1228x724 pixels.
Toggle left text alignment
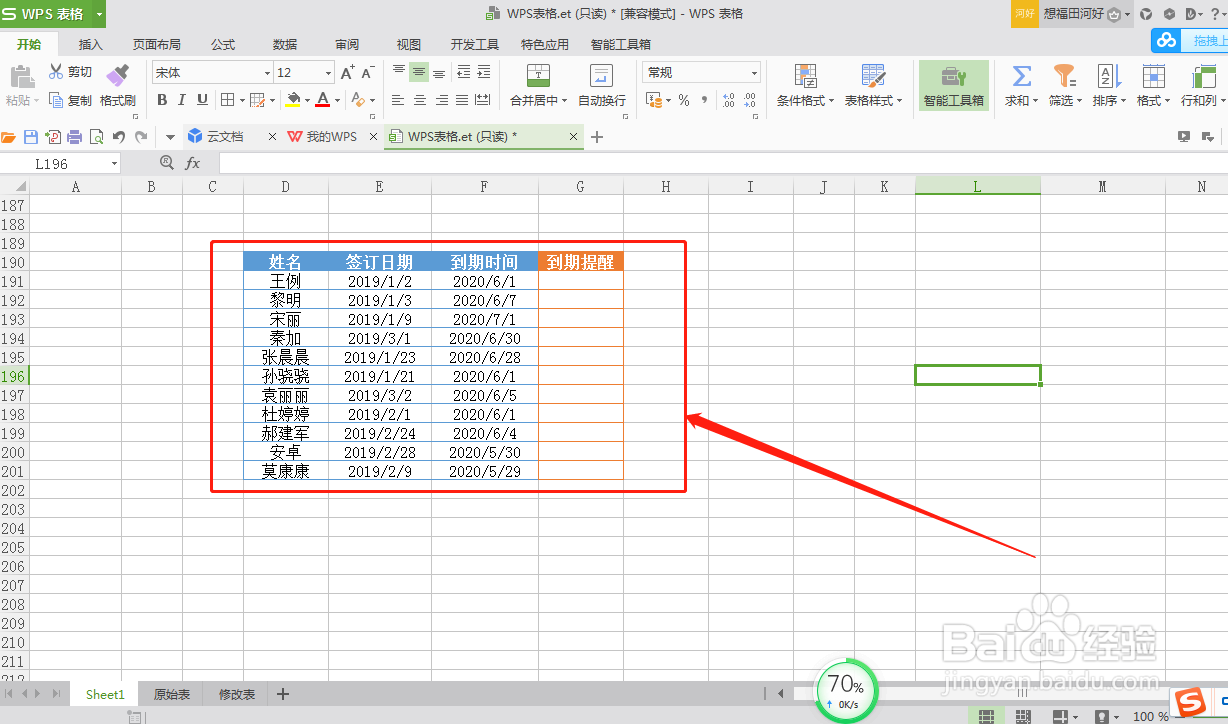pos(398,100)
